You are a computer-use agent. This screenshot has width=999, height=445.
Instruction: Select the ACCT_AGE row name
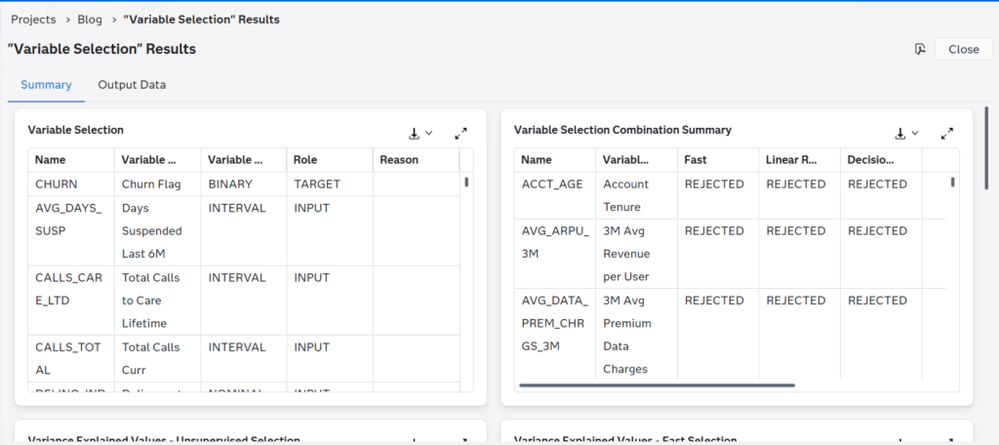pos(555,196)
